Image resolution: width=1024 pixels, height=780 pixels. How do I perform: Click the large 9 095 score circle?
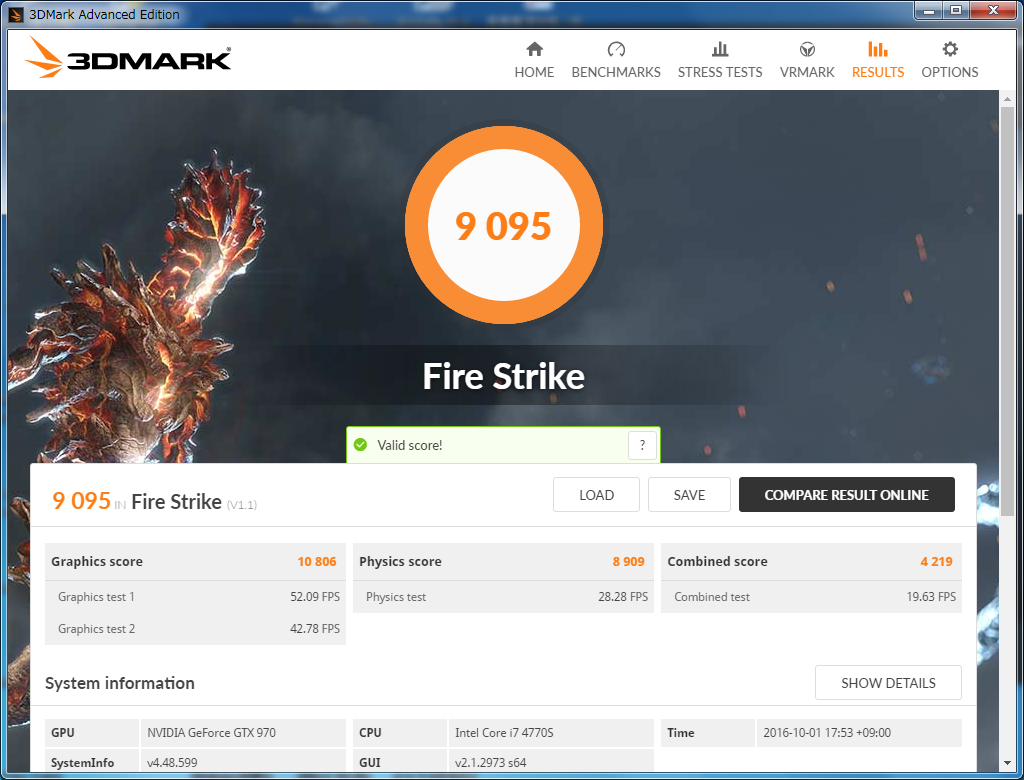pos(504,225)
